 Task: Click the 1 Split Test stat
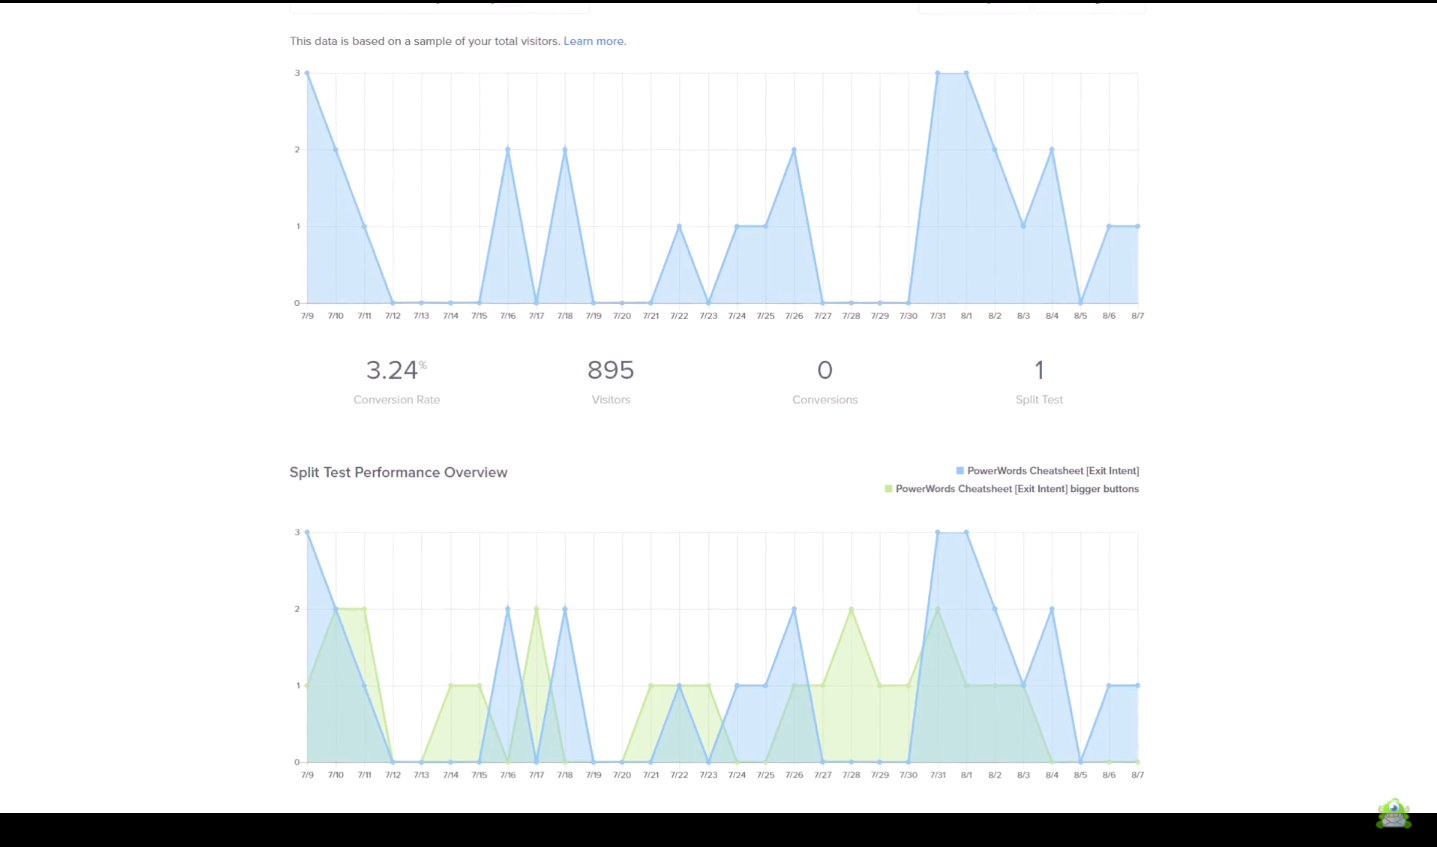1039,371
